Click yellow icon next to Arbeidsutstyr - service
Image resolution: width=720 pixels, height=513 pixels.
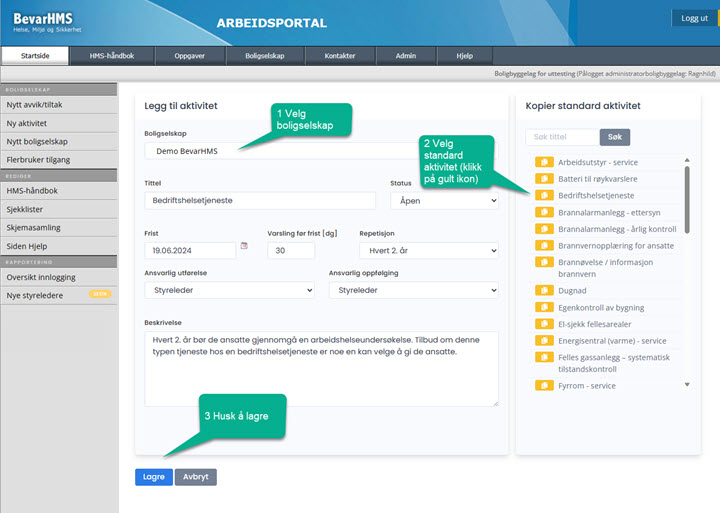(x=544, y=162)
